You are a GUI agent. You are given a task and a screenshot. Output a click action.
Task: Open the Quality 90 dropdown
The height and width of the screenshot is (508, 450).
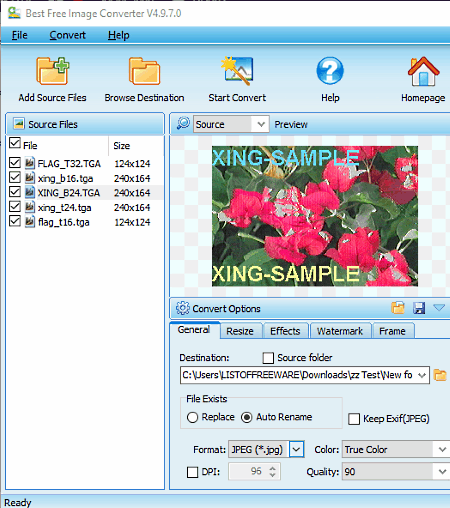pyautogui.click(x=442, y=472)
